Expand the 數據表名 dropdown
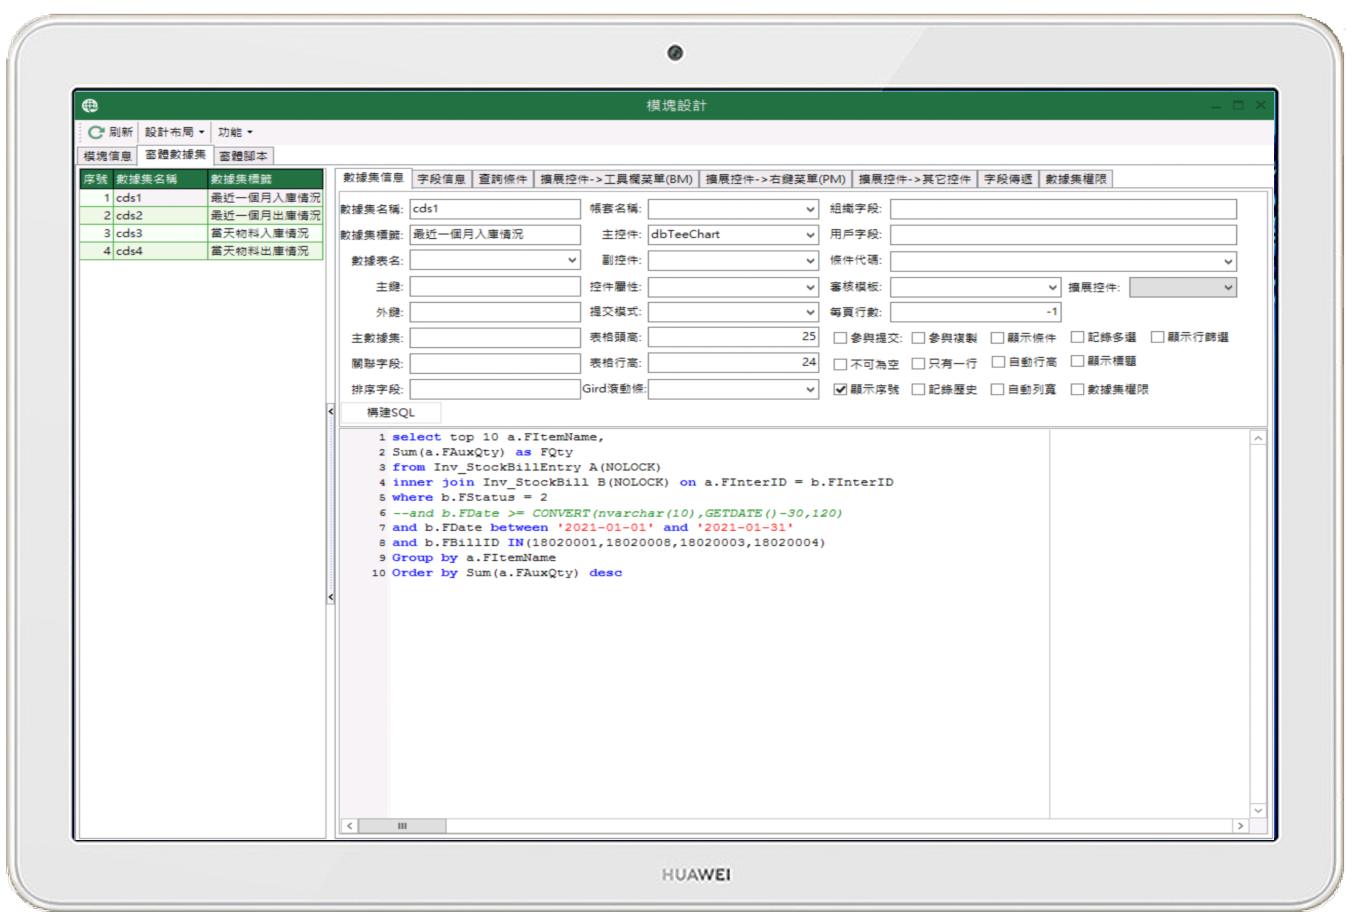The width and height of the screenshot is (1352, 921). click(572, 260)
